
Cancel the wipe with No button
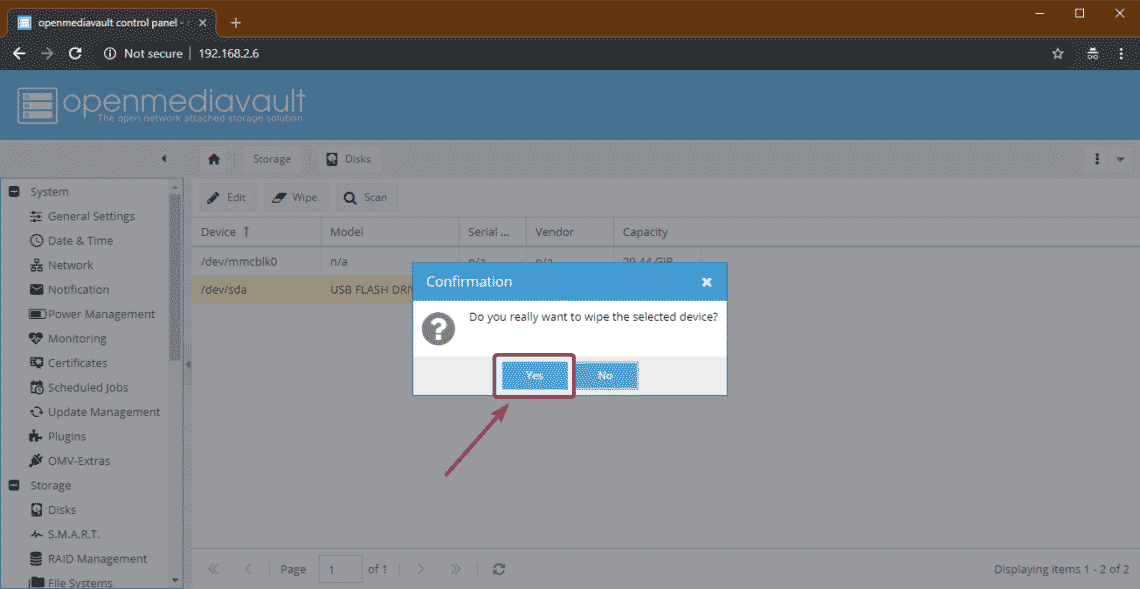(x=605, y=376)
